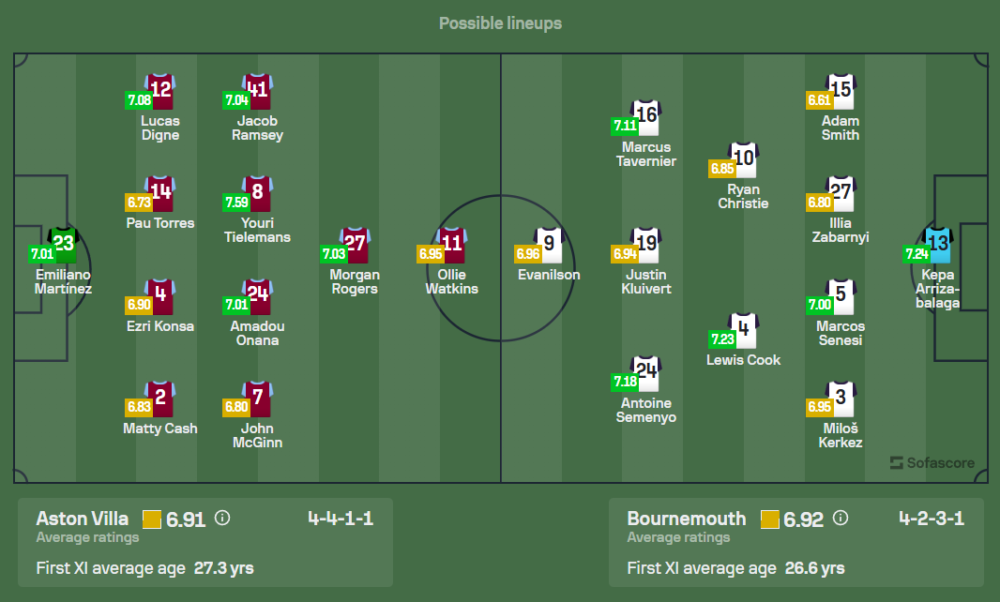Viewport: 1000px width, 602px height.
Task: Open Ryan Christie's number 10 jersey
Action: pyautogui.click(x=744, y=157)
